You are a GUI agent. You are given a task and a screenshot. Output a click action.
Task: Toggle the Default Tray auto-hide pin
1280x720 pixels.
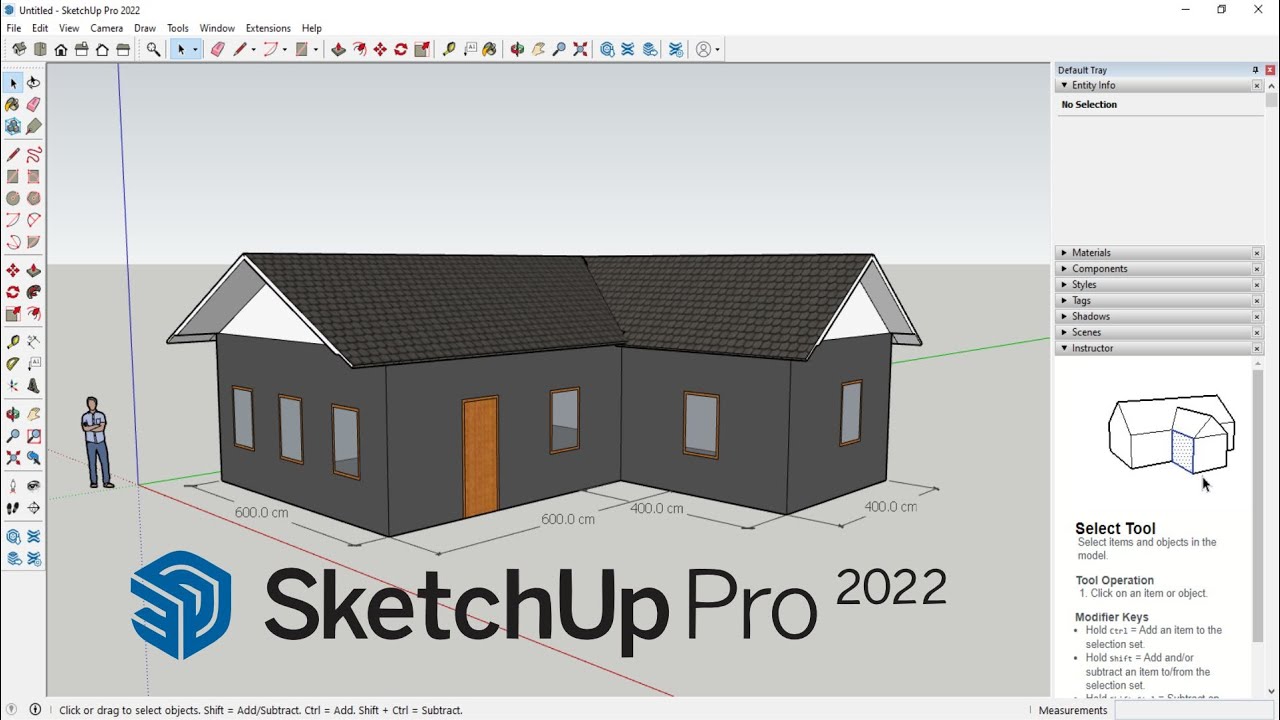click(x=1253, y=69)
